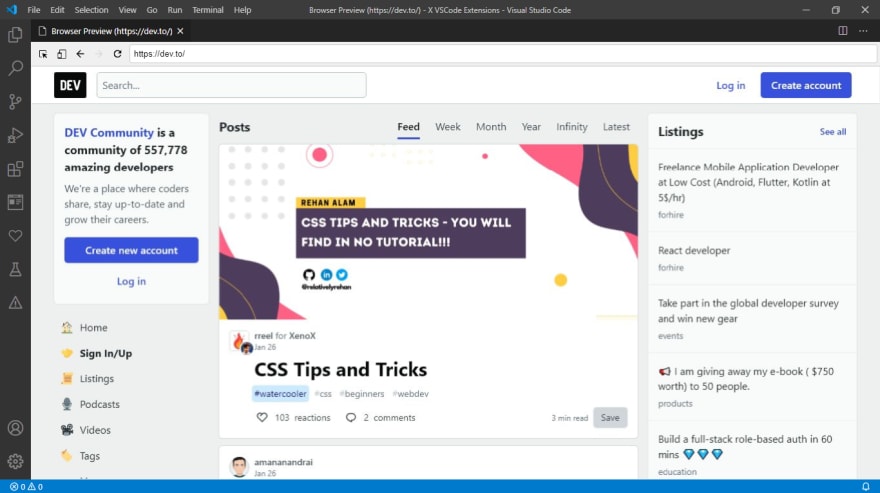880x493 pixels.
Task: Click the heart icon in activity bar
Action: pyautogui.click(x=15, y=236)
